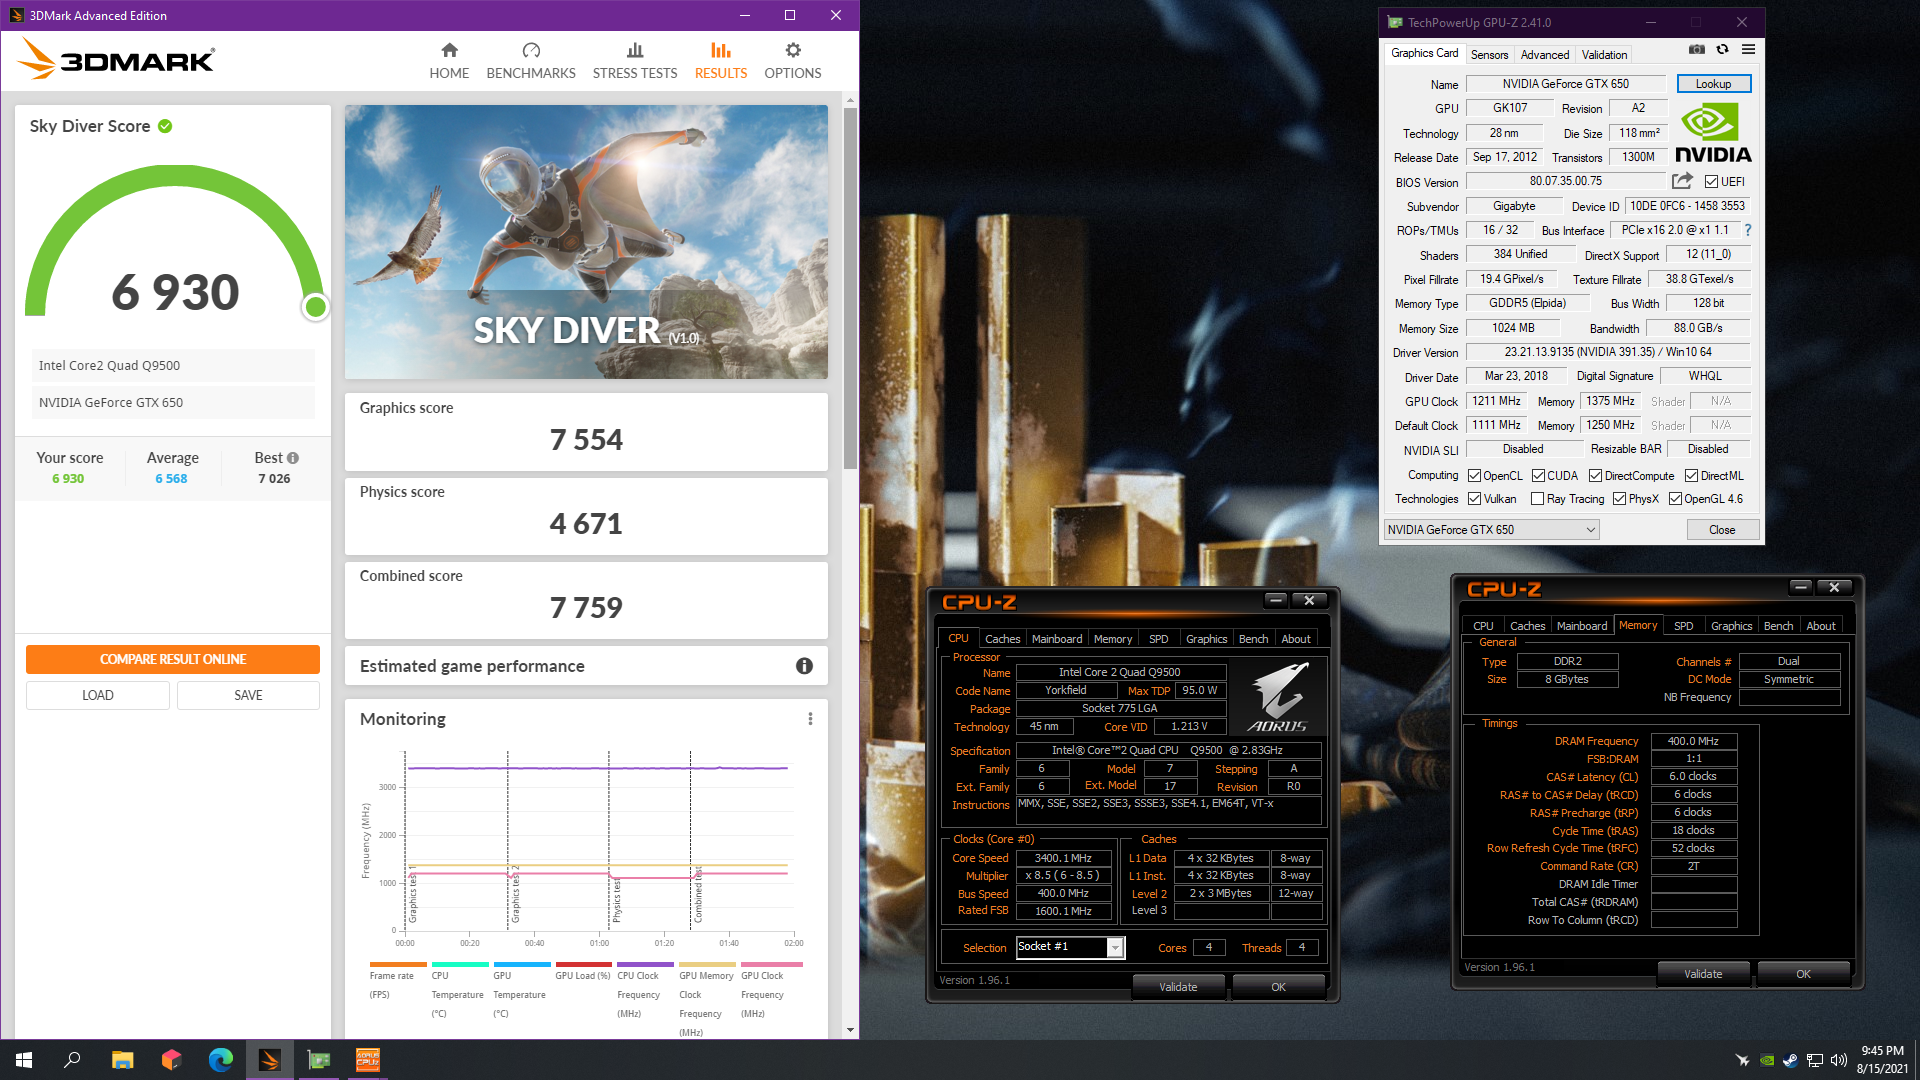Open the Windows Start menu

pos(24,1060)
